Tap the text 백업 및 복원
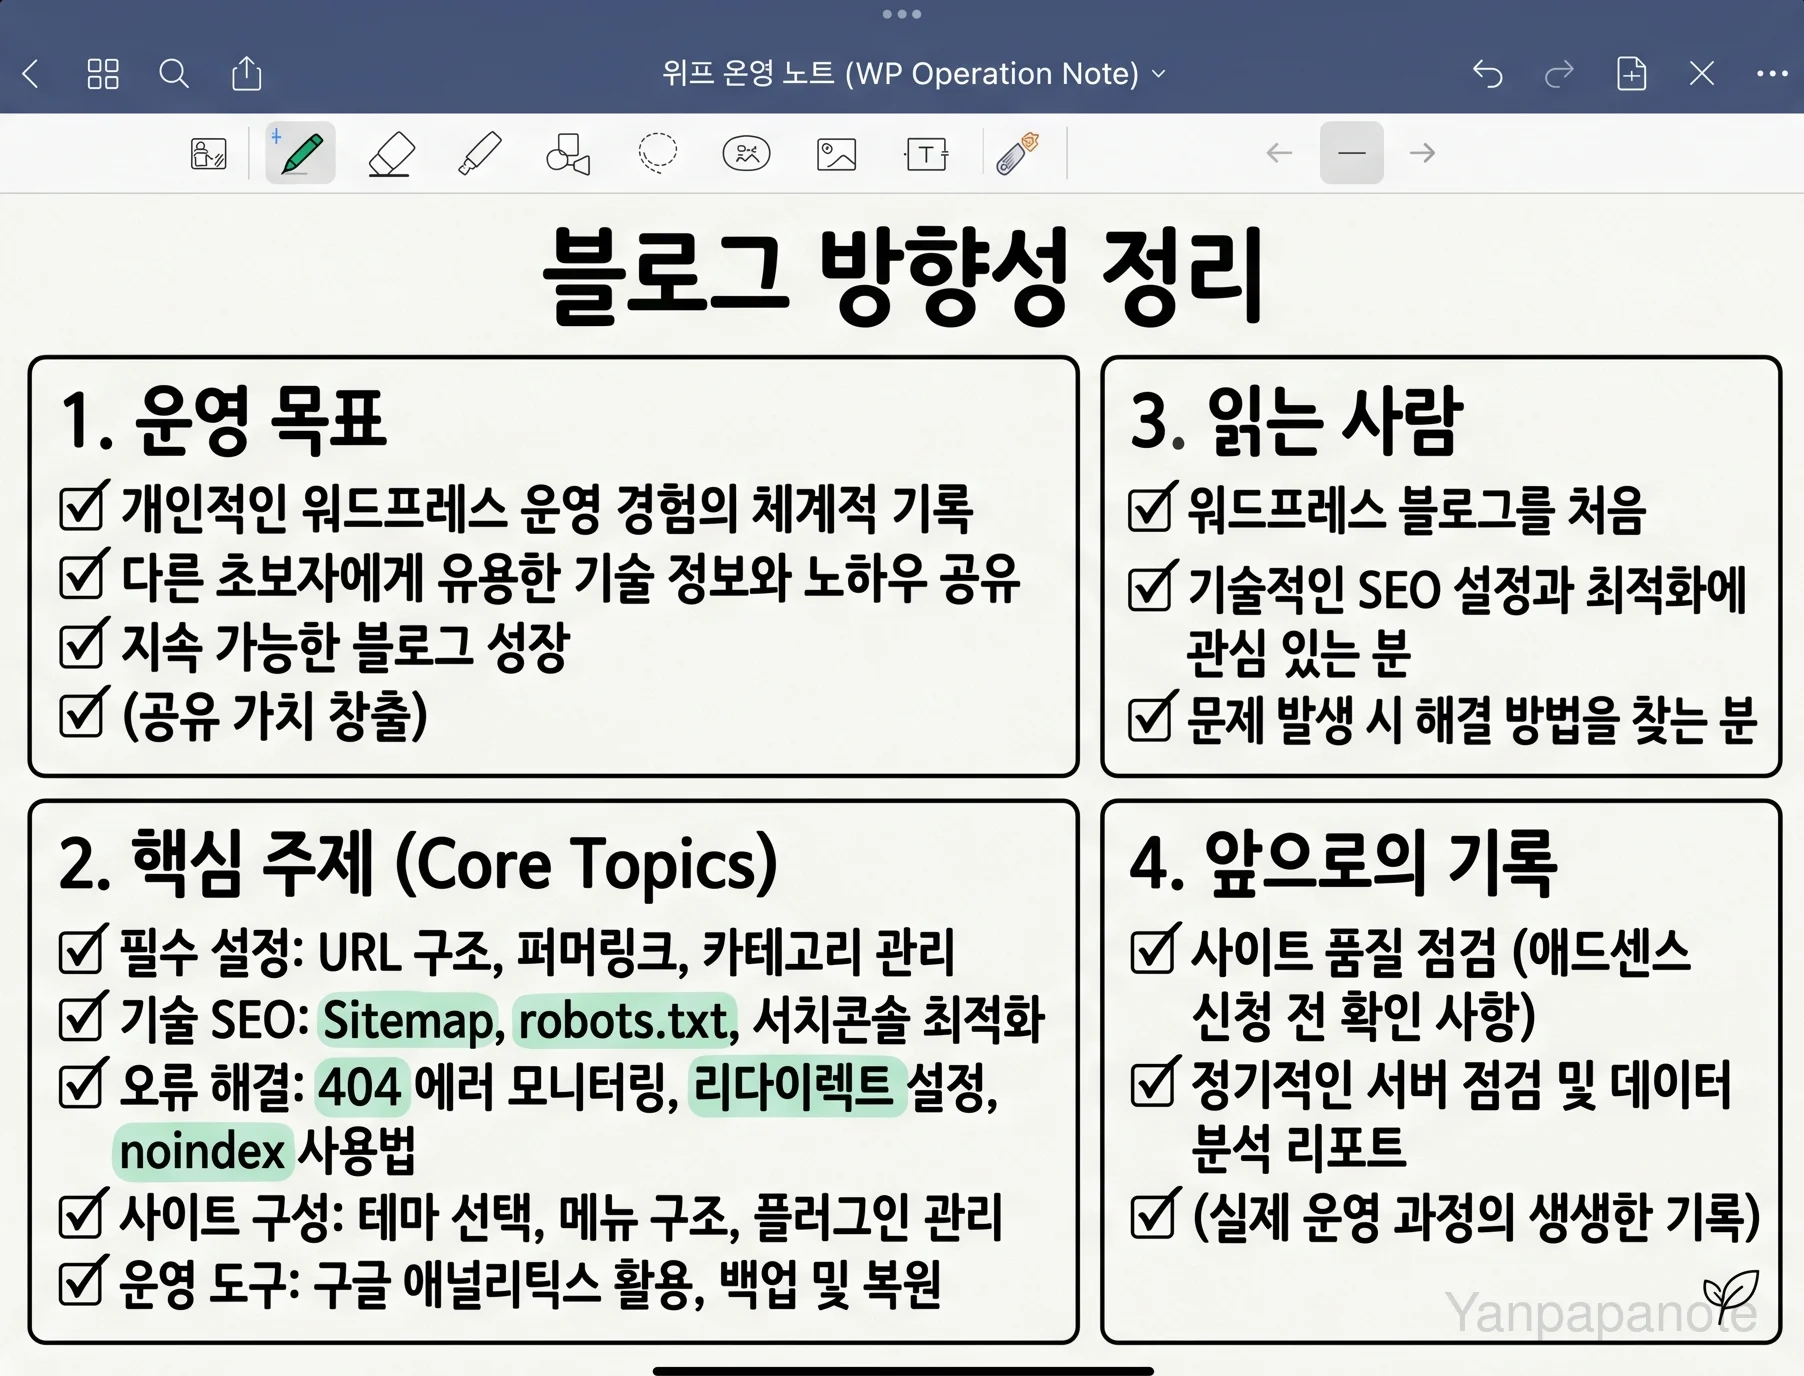1804x1376 pixels. coord(830,1284)
